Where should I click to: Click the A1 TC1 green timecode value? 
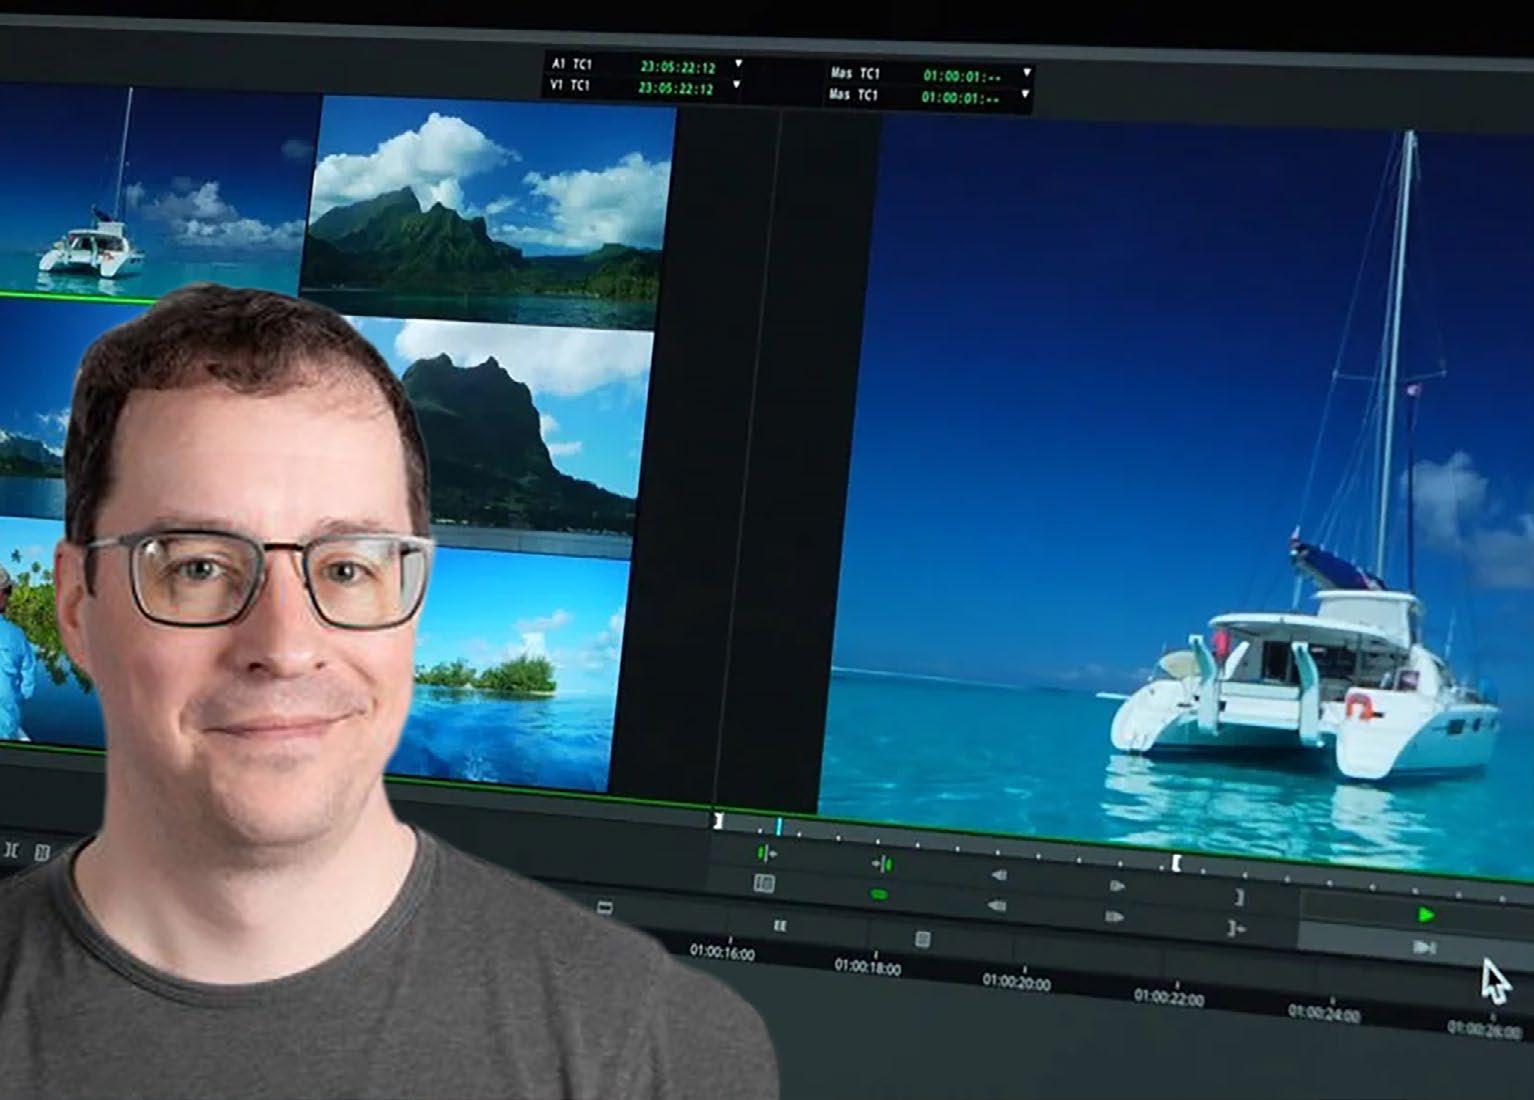[678, 67]
